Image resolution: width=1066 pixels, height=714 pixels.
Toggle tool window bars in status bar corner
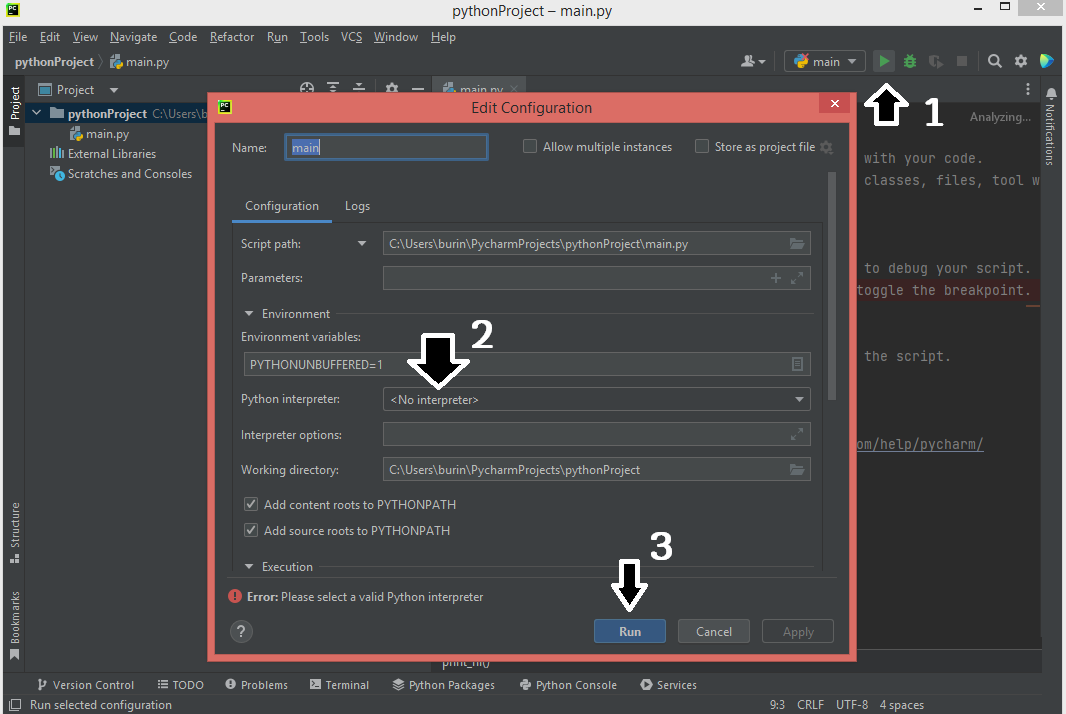15,704
